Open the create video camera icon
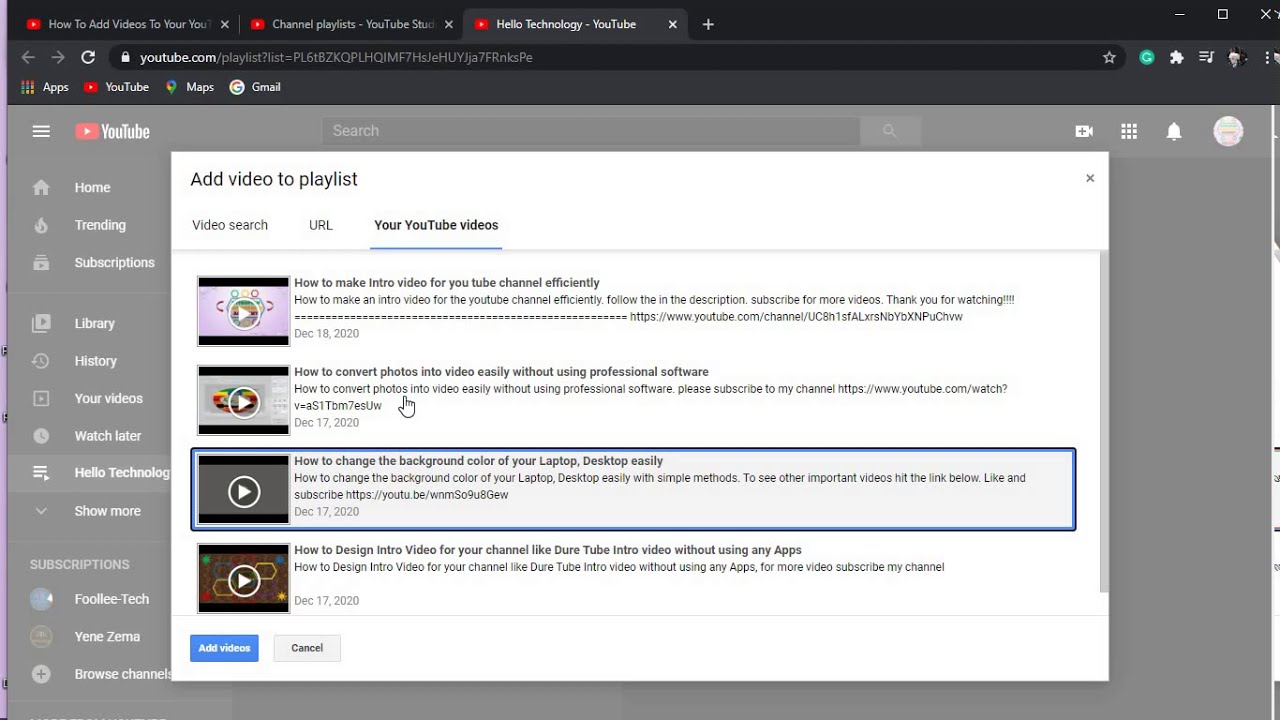 [x=1084, y=131]
